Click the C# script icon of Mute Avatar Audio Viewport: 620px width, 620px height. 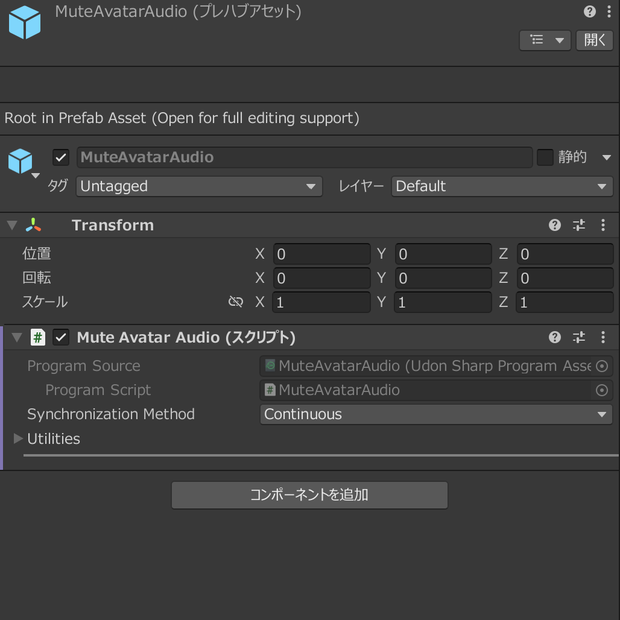[38, 338]
